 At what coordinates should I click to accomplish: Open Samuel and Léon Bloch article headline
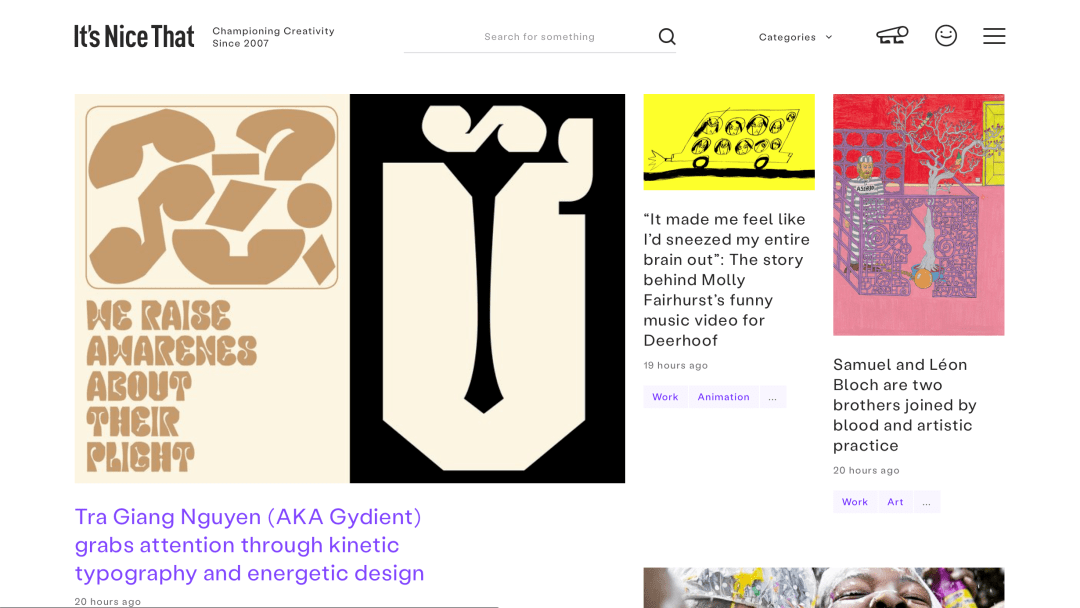pyautogui.click(x=904, y=405)
